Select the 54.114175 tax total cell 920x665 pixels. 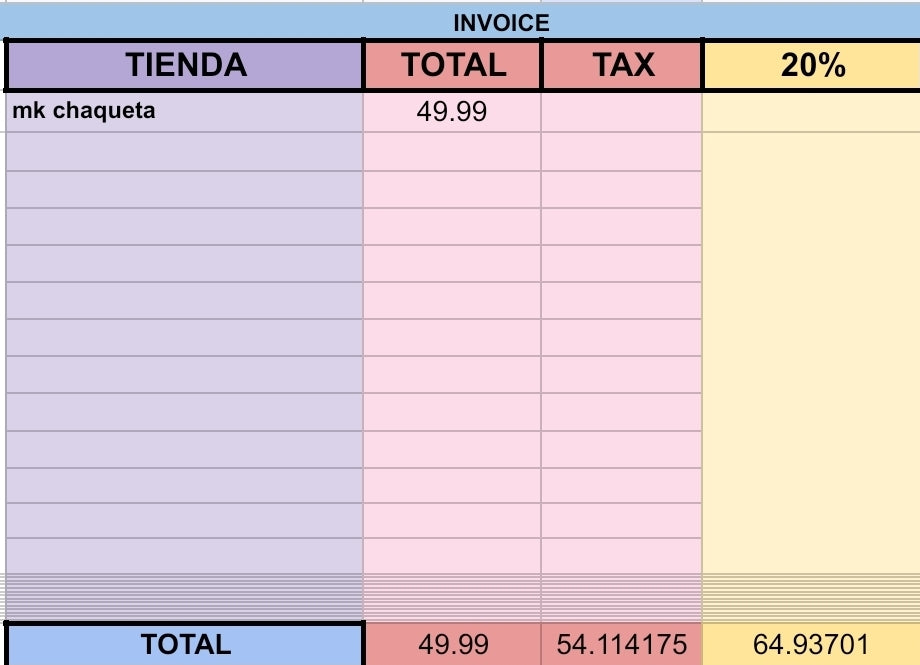pos(622,644)
